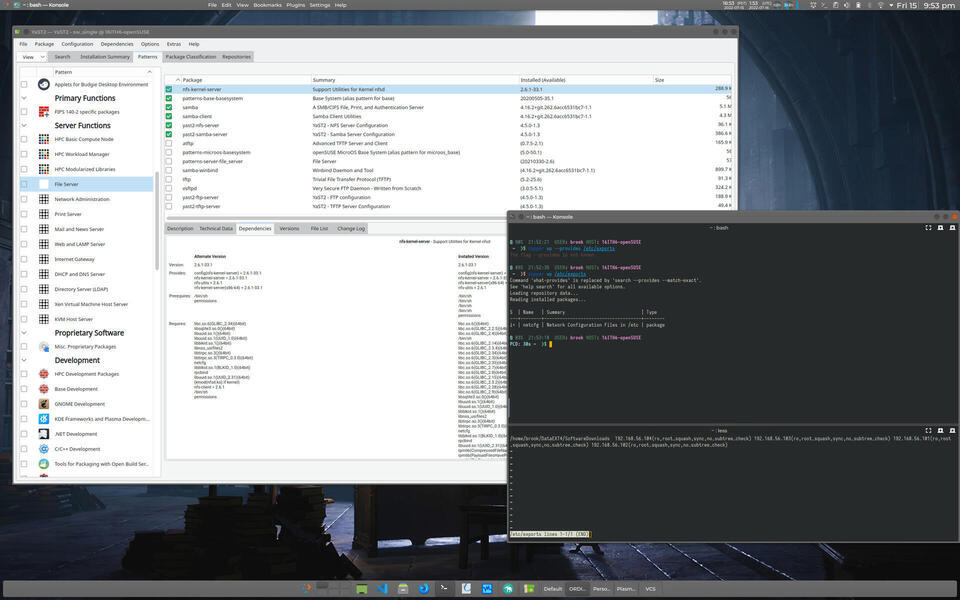Click the pattern list vertical scrollbar
Viewport: 960px width, 600px height.
157,220
